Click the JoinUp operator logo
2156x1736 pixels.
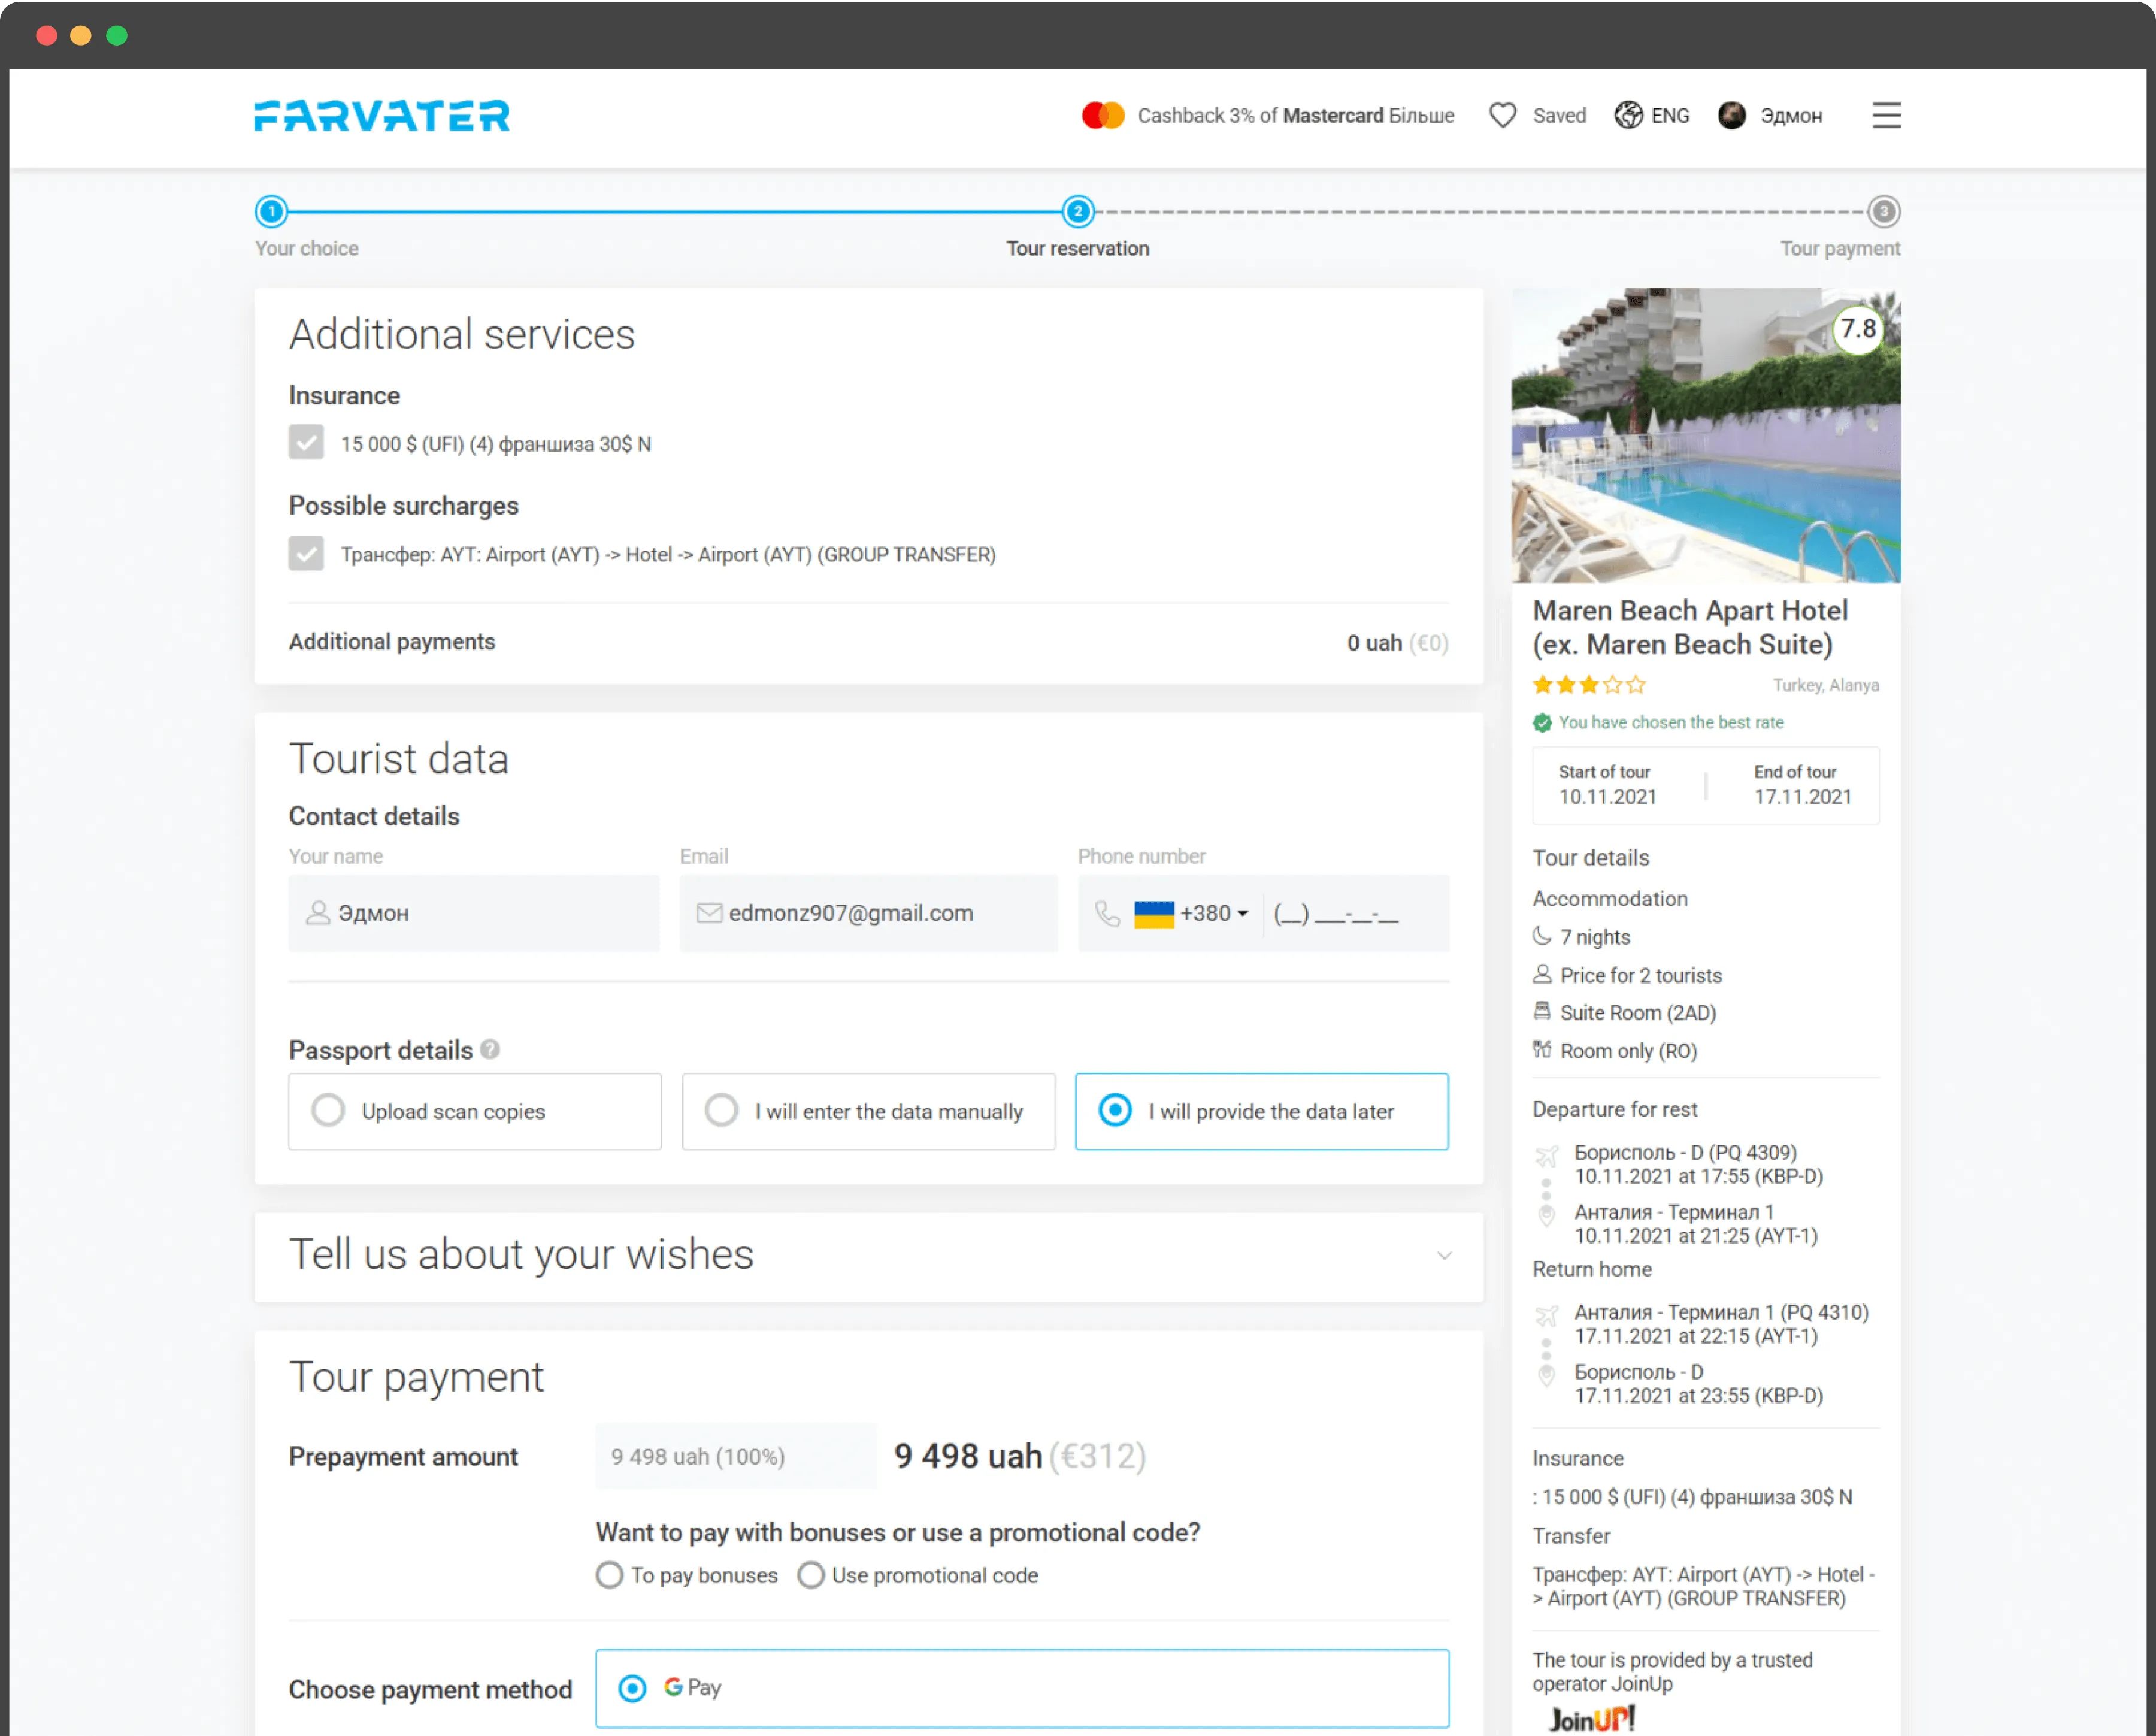[x=1591, y=1718]
